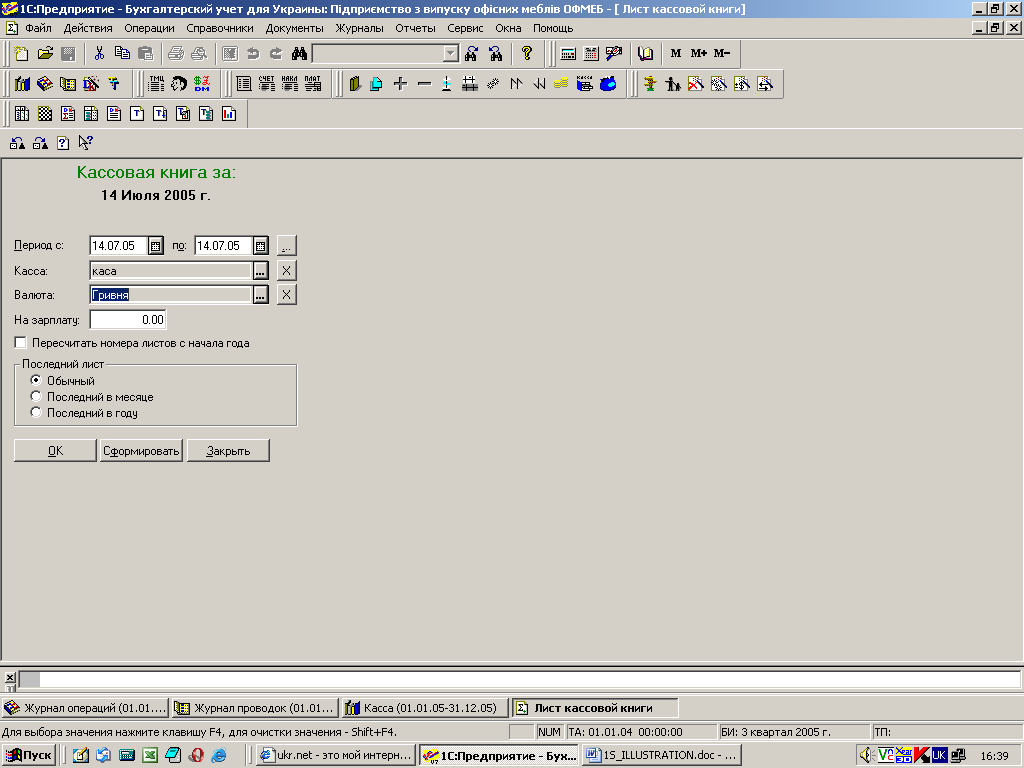Open the Справочники menu
The image size is (1024, 768).
point(220,28)
